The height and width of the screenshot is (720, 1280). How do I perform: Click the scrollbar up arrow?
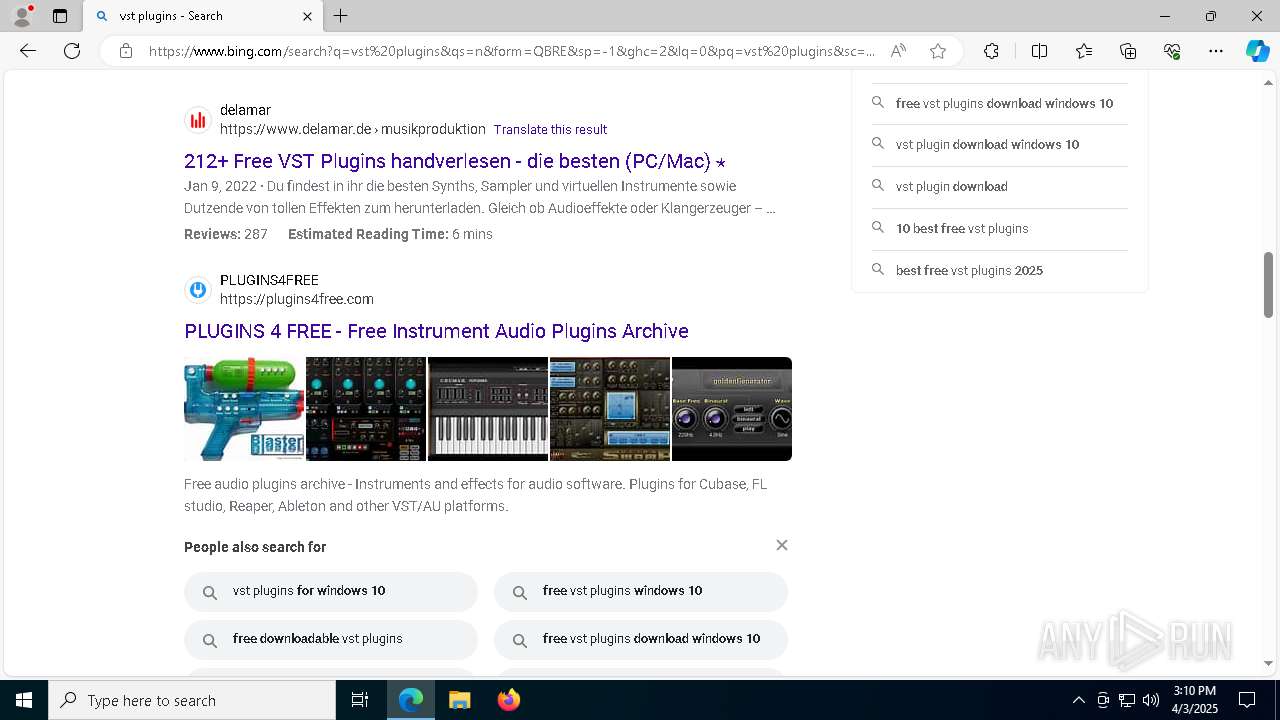pyautogui.click(x=1268, y=82)
